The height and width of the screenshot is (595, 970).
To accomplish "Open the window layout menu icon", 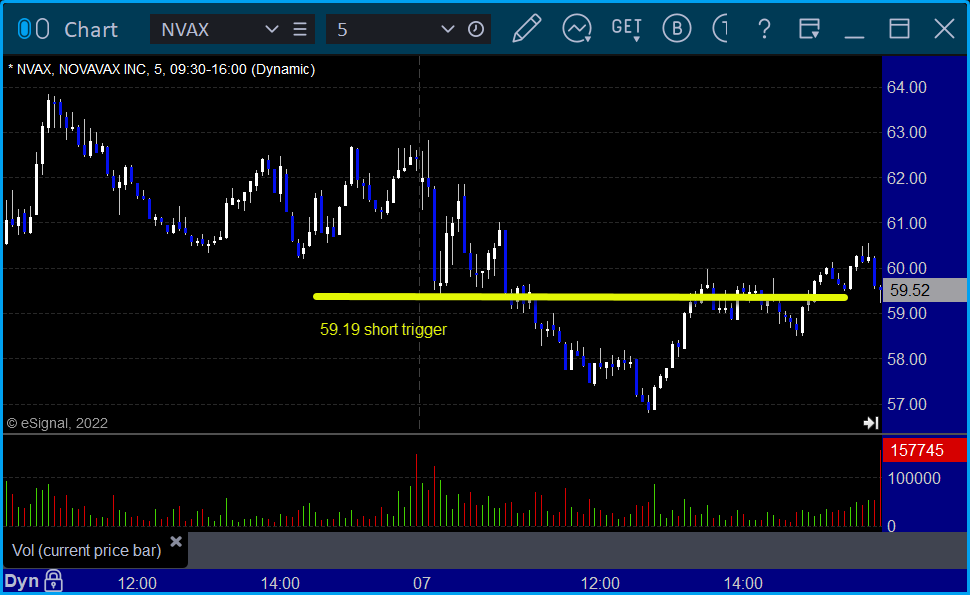I will pyautogui.click(x=809, y=28).
